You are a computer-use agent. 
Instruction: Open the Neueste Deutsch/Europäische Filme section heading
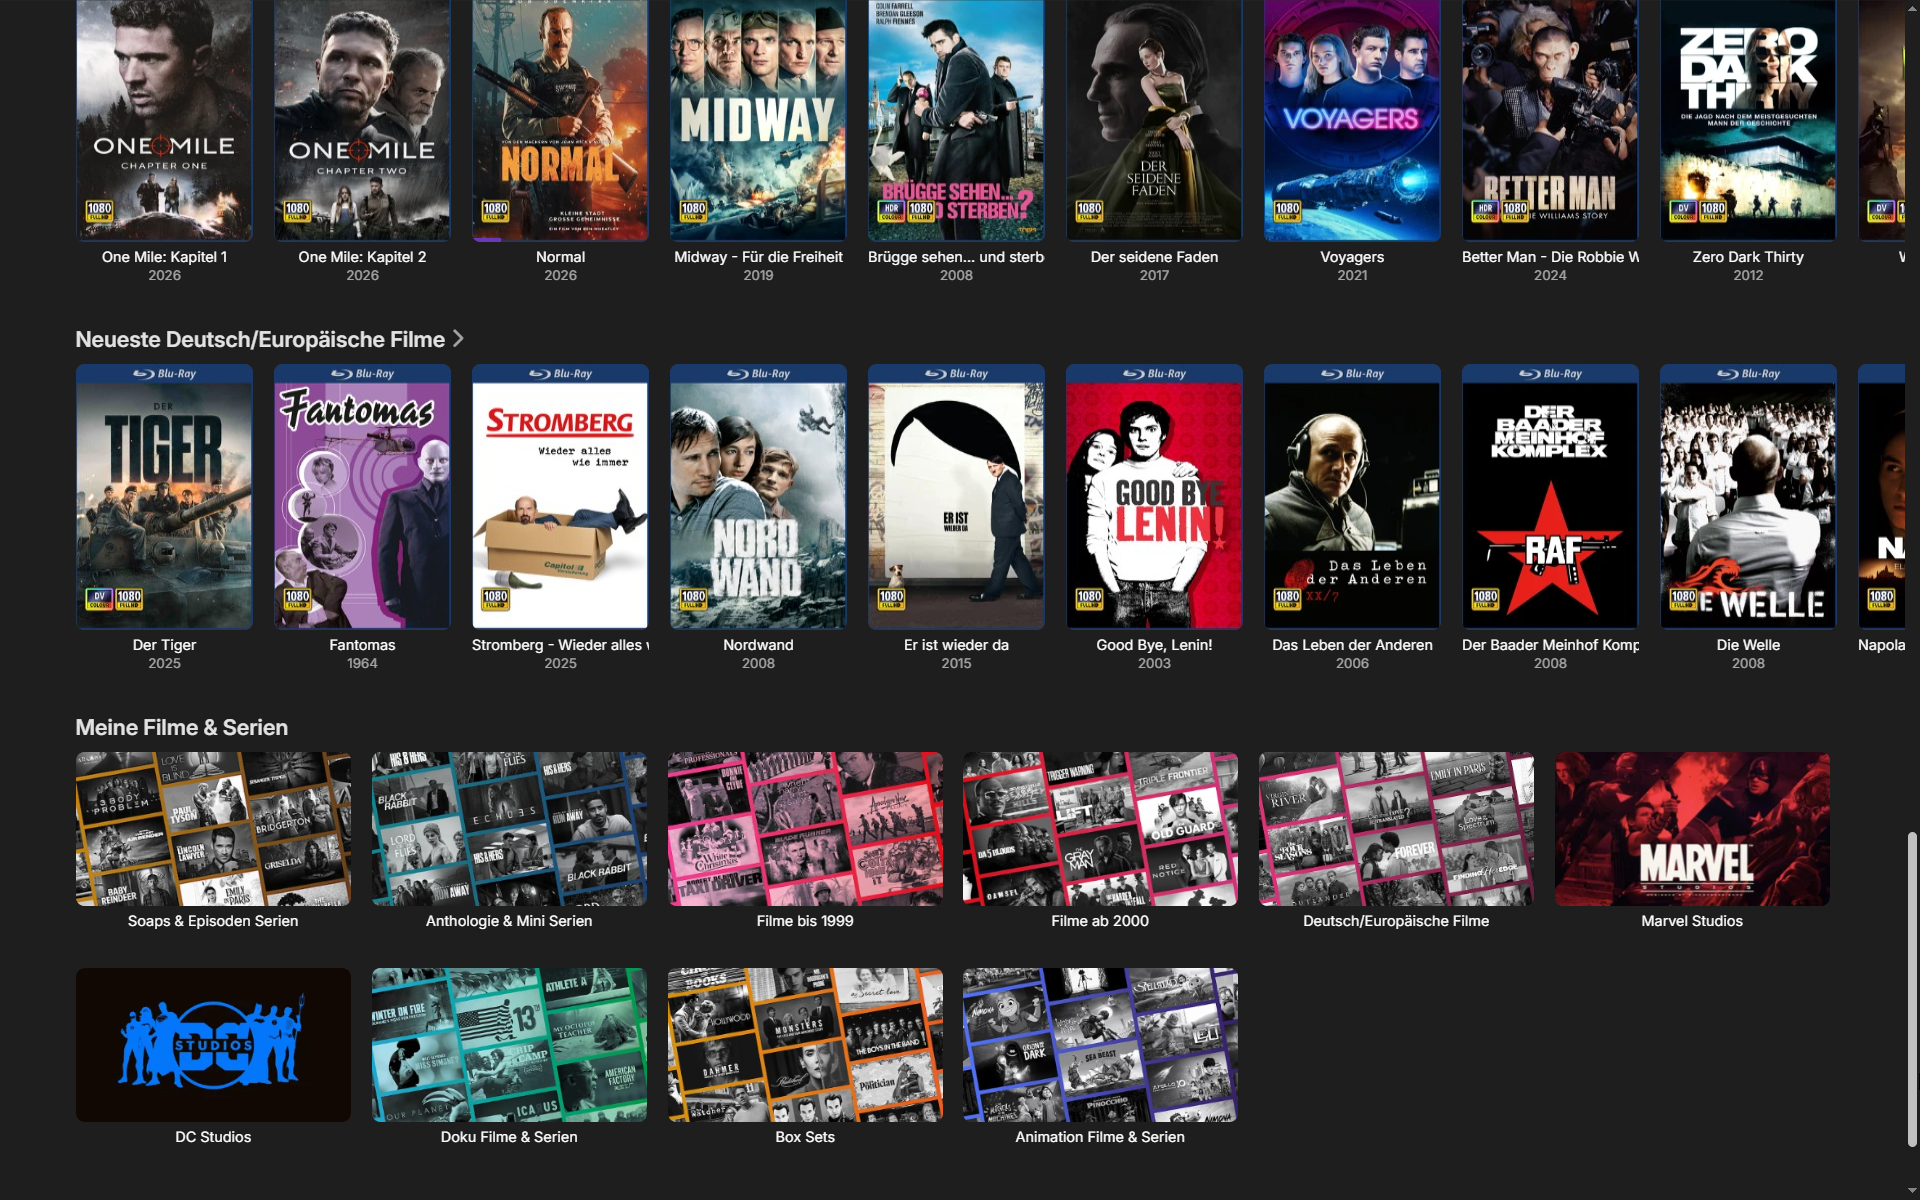260,340
